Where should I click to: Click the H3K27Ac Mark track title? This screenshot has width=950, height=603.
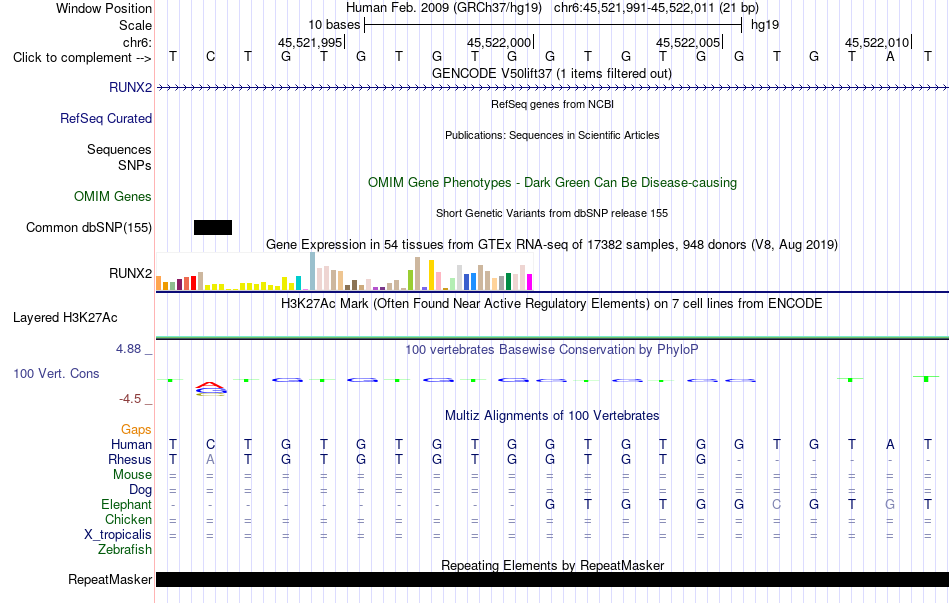[x=552, y=303]
